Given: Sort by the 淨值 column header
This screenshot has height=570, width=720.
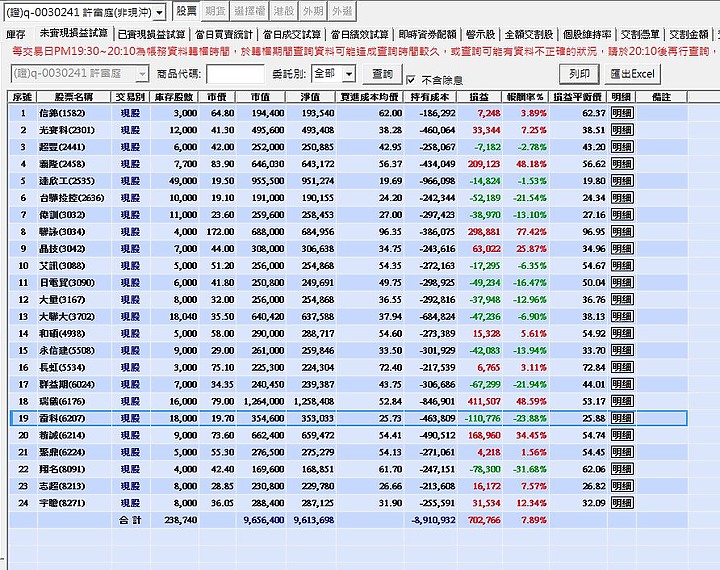Looking at the screenshot, I should click(x=310, y=97).
